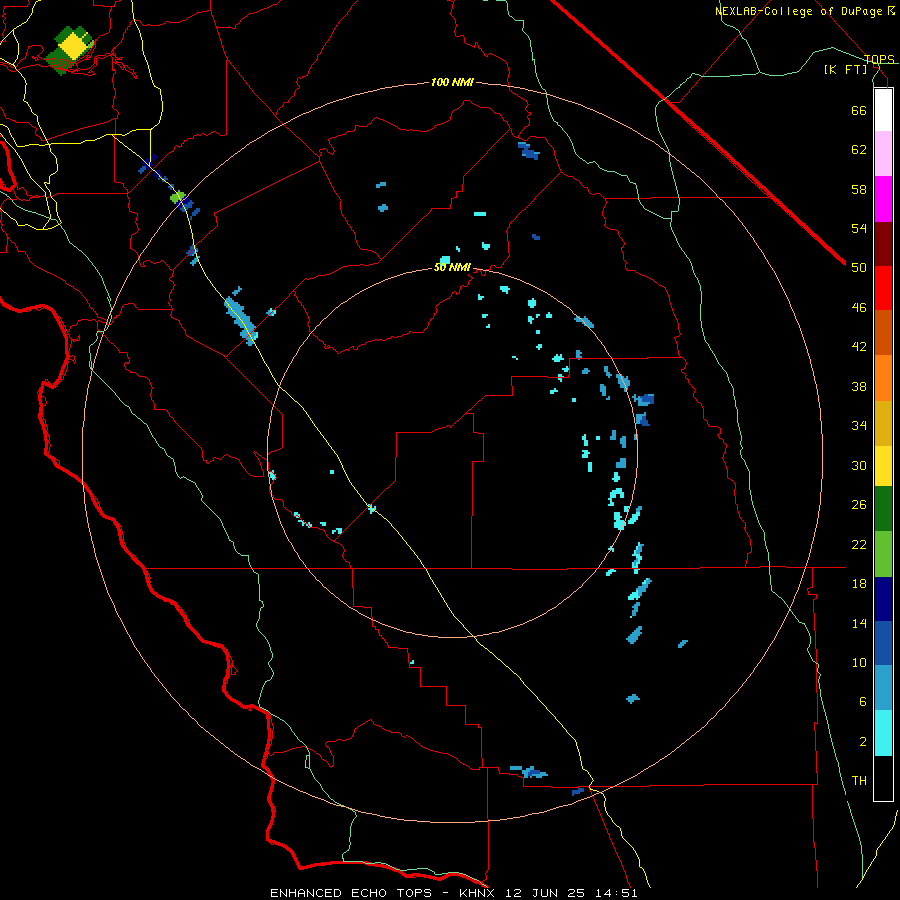Click the TOPS legend heading
The height and width of the screenshot is (900, 900).
coord(879,59)
